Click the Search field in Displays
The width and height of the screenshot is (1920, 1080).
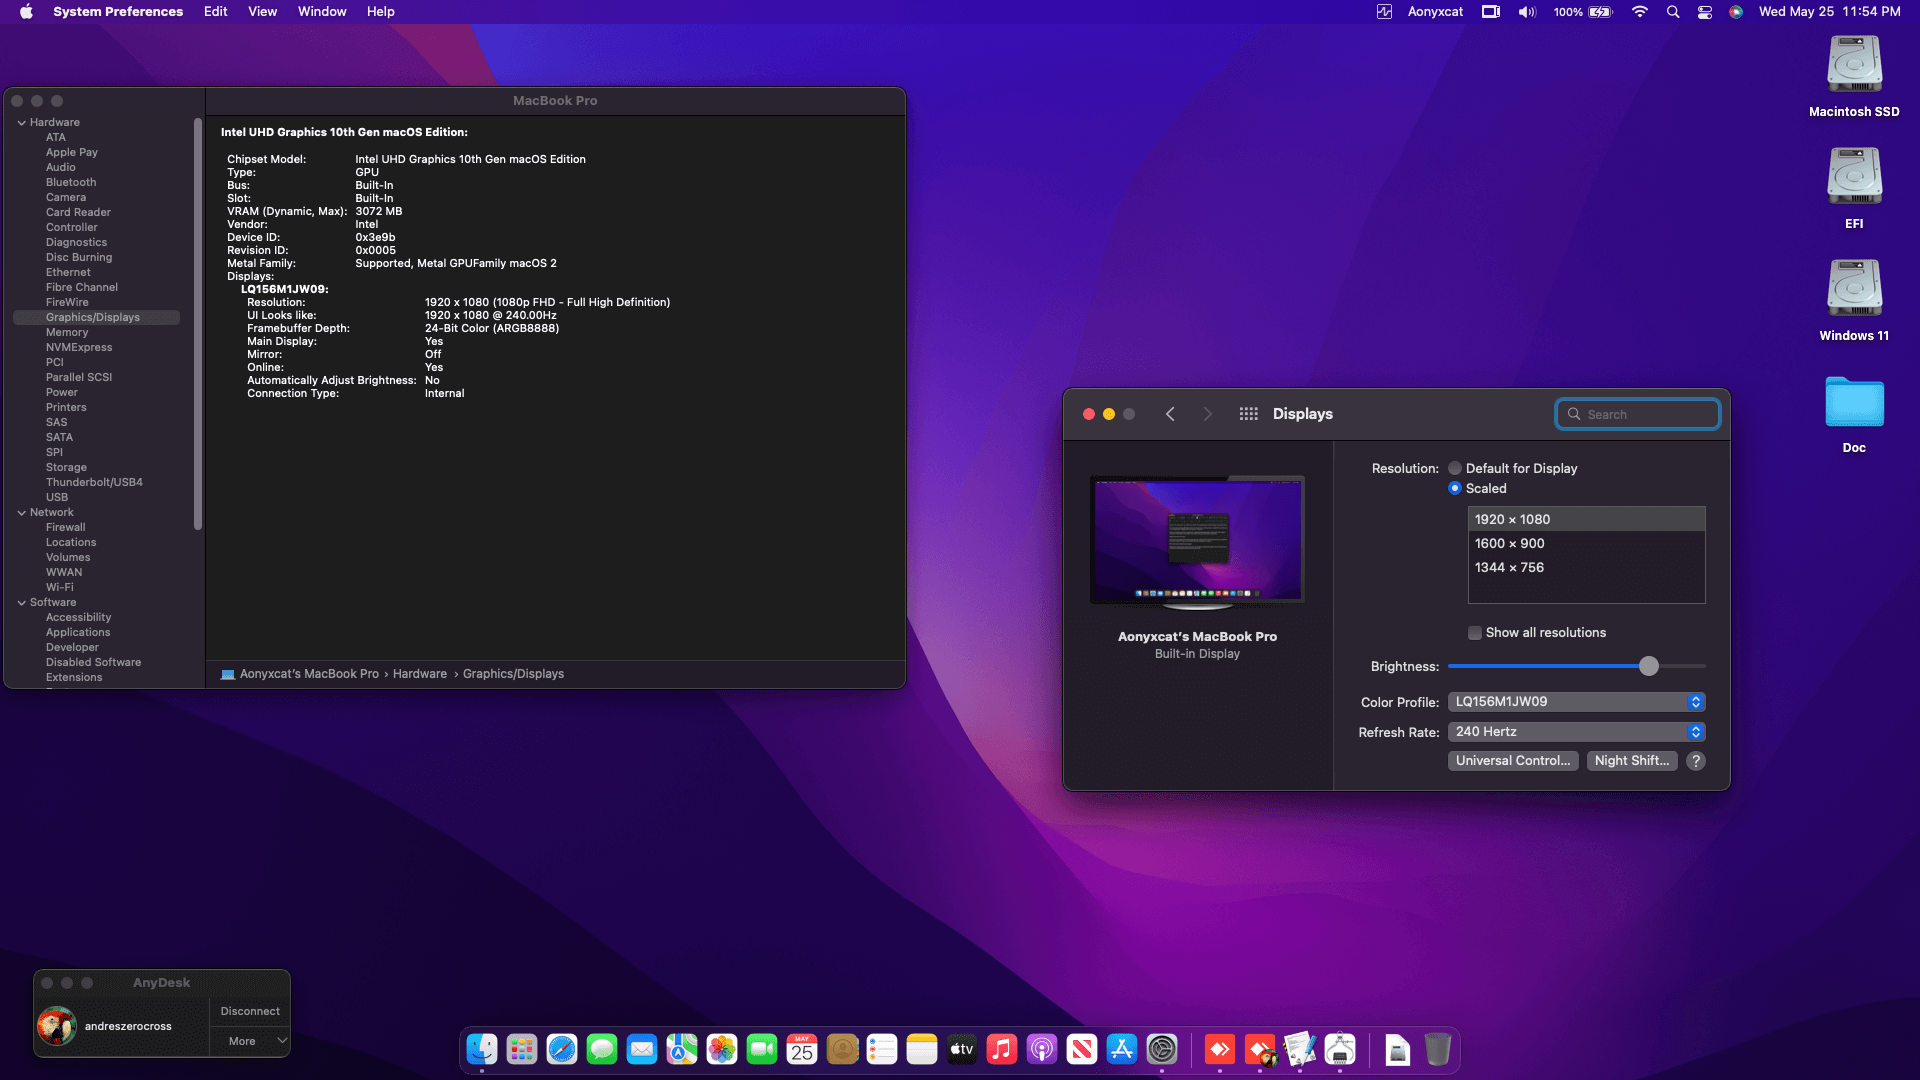(x=1638, y=414)
